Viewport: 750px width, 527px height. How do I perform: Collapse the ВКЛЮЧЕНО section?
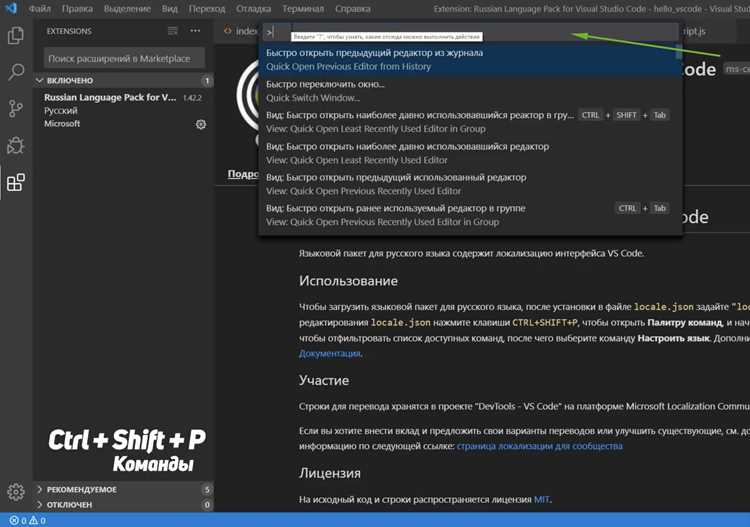[x=123, y=80]
